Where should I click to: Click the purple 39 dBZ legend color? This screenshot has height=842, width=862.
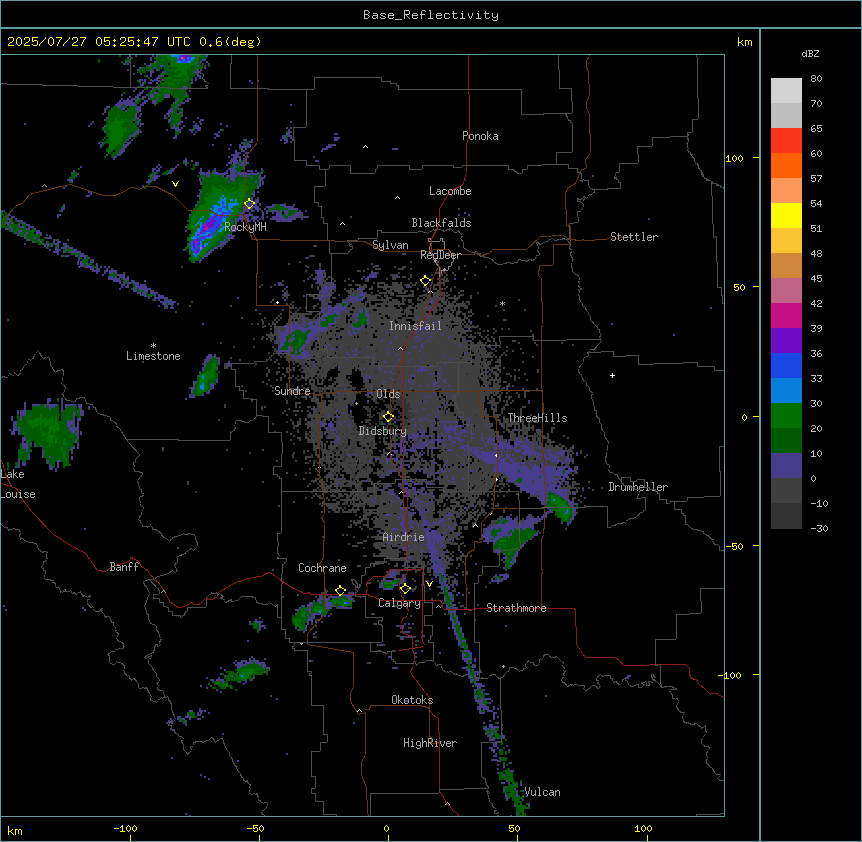[786, 341]
